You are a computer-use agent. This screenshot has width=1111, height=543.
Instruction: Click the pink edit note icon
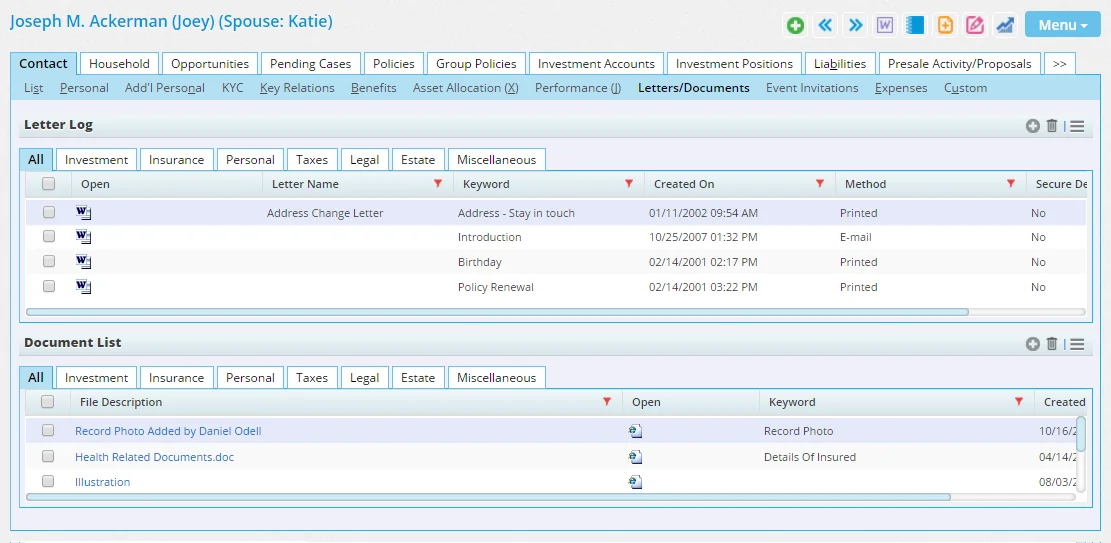point(975,25)
